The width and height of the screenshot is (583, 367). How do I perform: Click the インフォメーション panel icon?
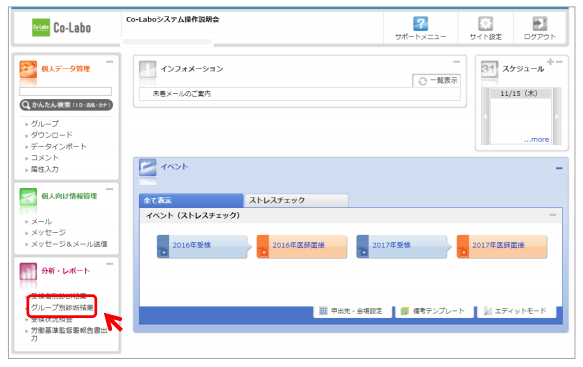click(x=148, y=69)
